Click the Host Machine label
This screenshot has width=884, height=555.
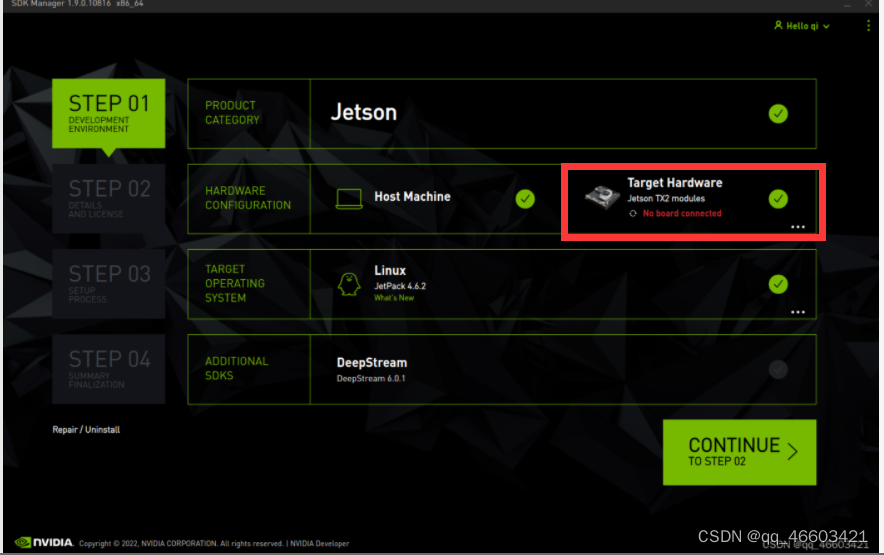(x=412, y=197)
